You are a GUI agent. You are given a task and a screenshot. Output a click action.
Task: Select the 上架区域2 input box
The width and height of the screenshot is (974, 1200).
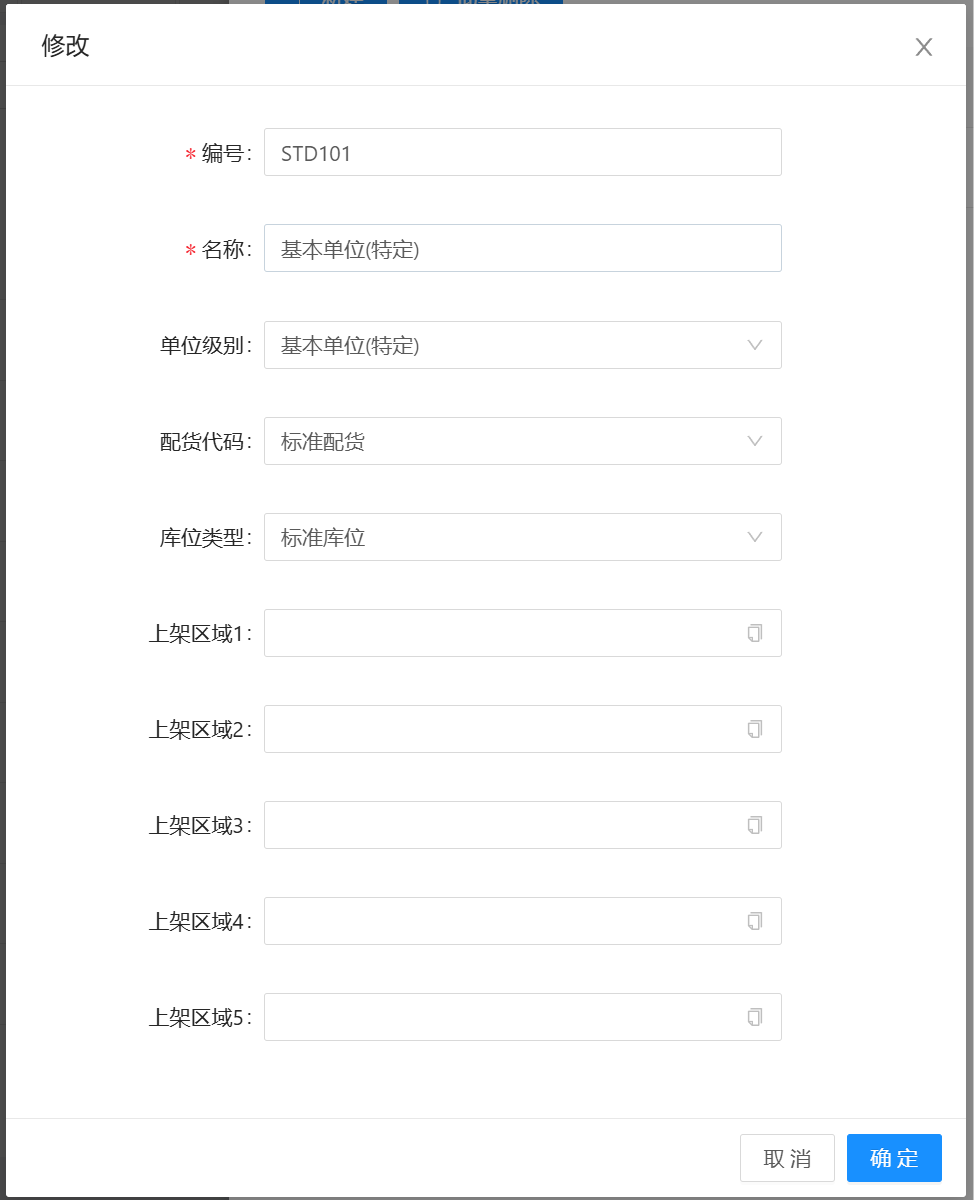point(500,729)
